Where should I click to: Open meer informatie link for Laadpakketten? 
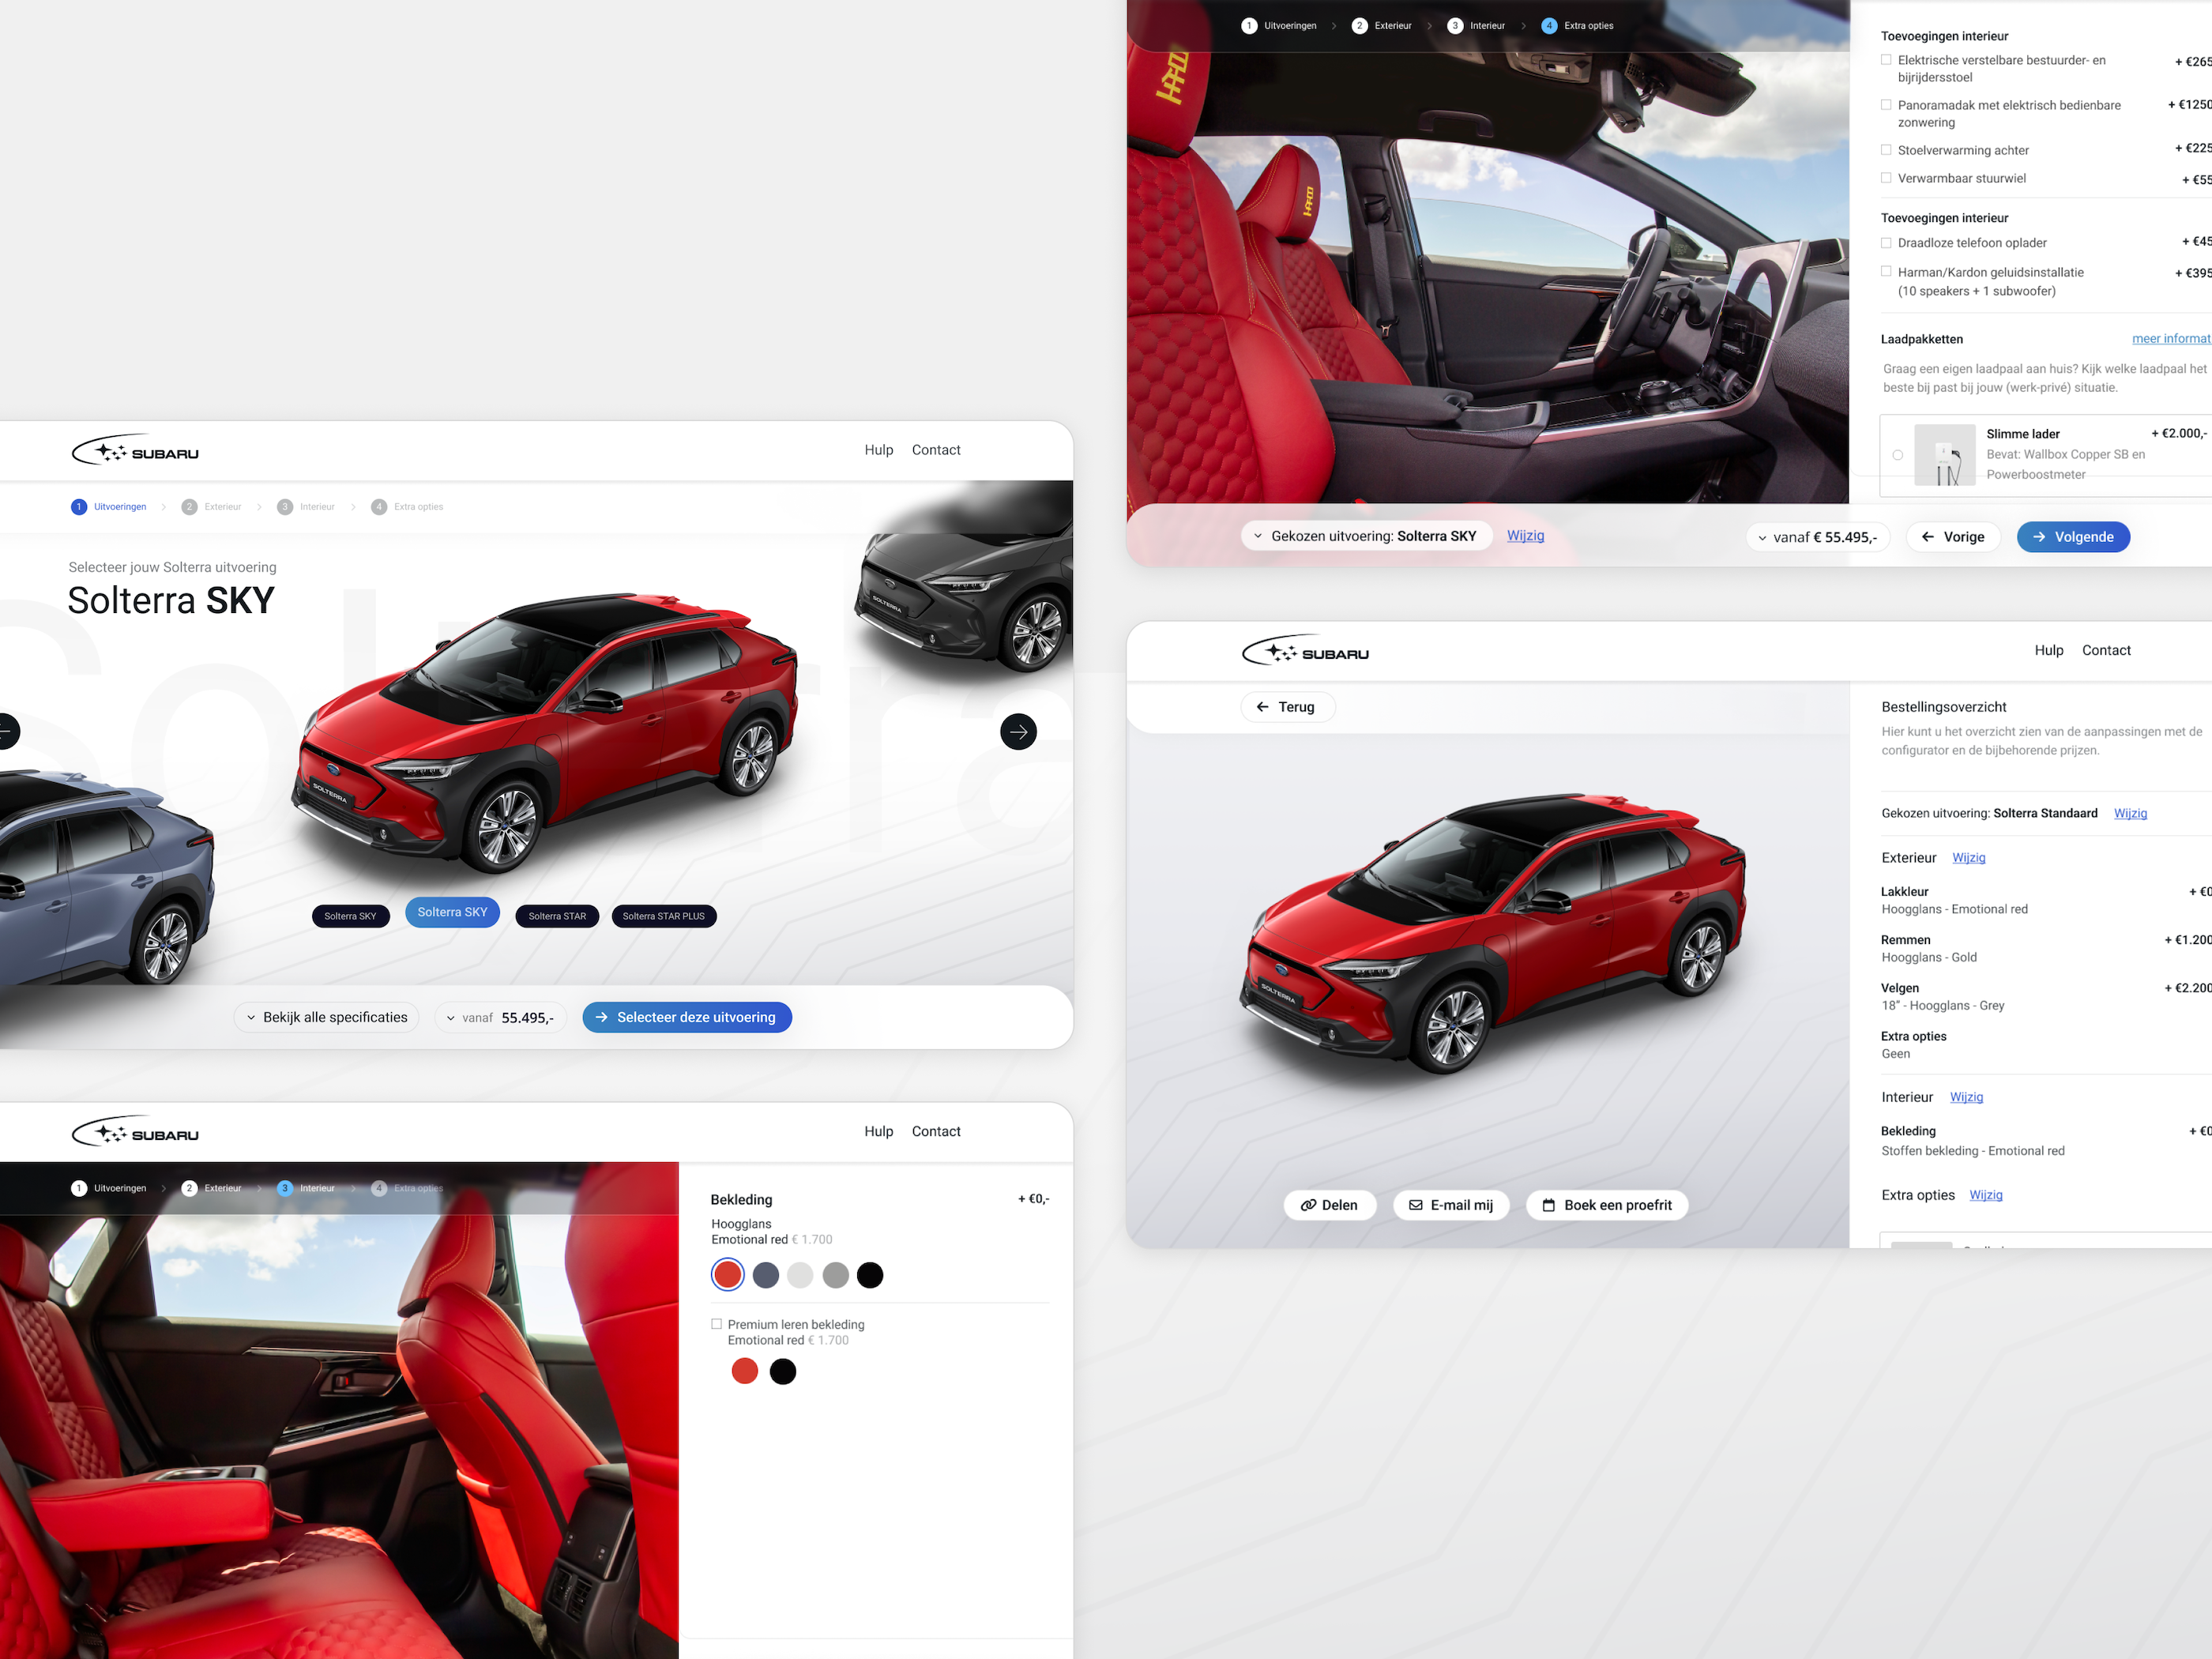tap(2171, 339)
